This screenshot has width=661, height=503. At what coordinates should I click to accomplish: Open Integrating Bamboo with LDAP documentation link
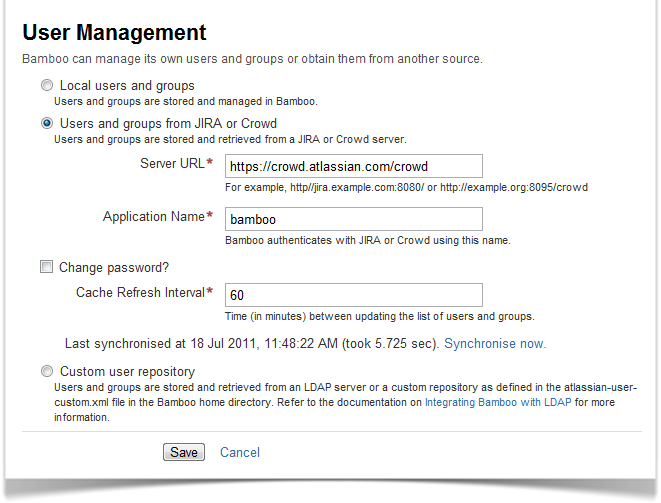point(498,402)
